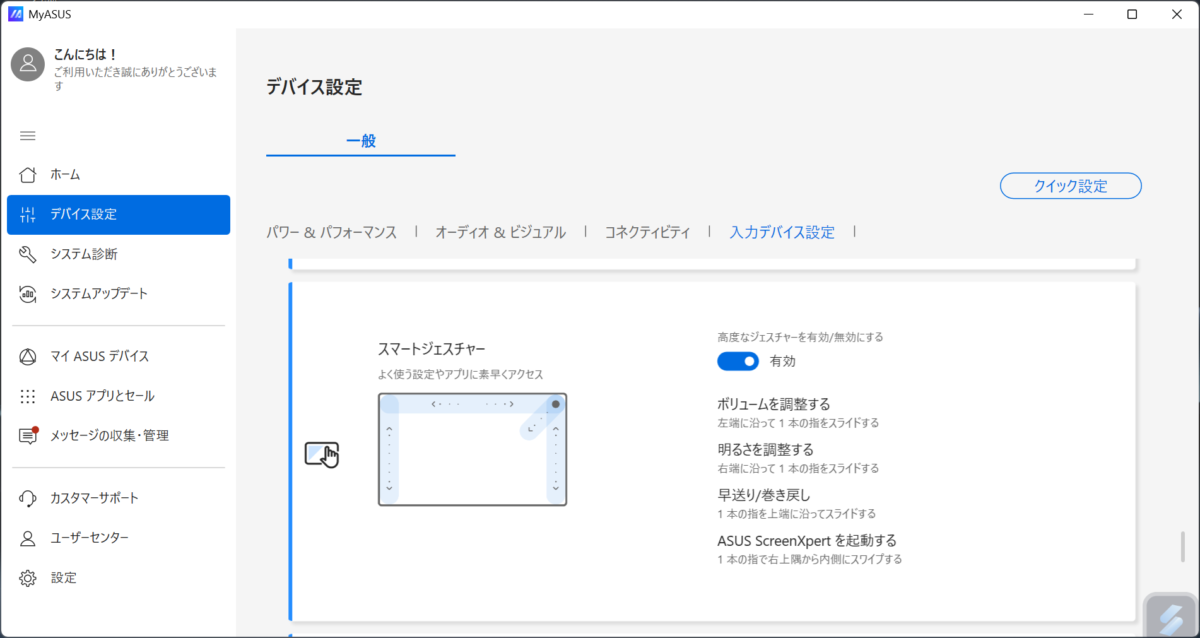Minimize the MyASUS window
Viewport: 1200px width, 638px height.
click(x=1086, y=14)
